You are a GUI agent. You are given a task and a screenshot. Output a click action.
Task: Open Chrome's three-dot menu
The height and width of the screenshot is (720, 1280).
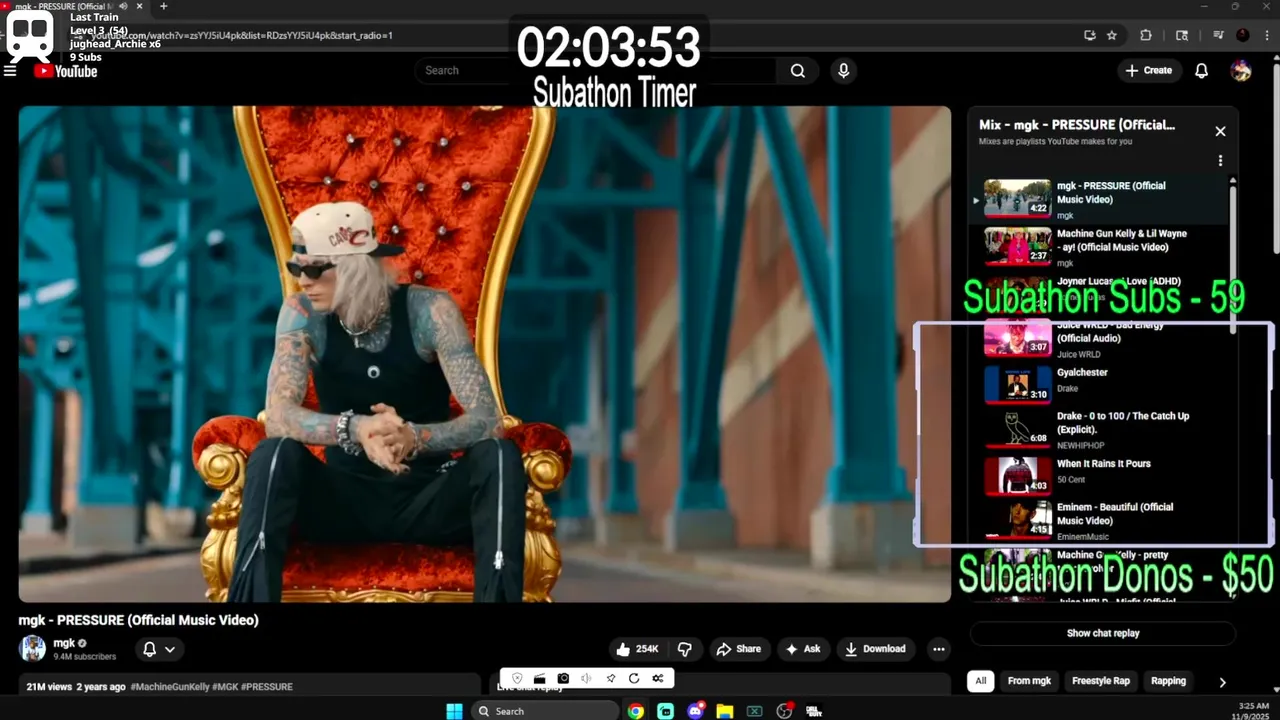coord(1268,35)
